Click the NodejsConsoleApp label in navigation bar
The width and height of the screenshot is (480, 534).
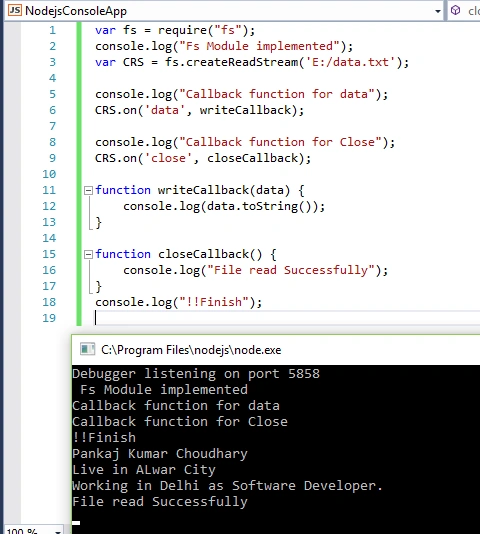pyautogui.click(x=76, y=11)
